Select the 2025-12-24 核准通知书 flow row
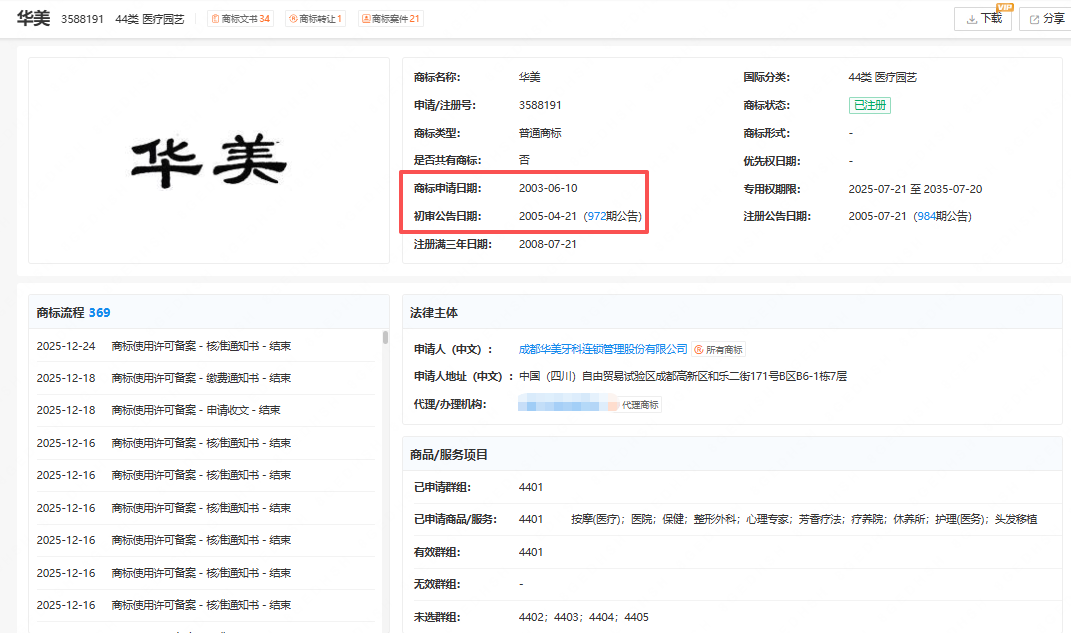 [205, 346]
